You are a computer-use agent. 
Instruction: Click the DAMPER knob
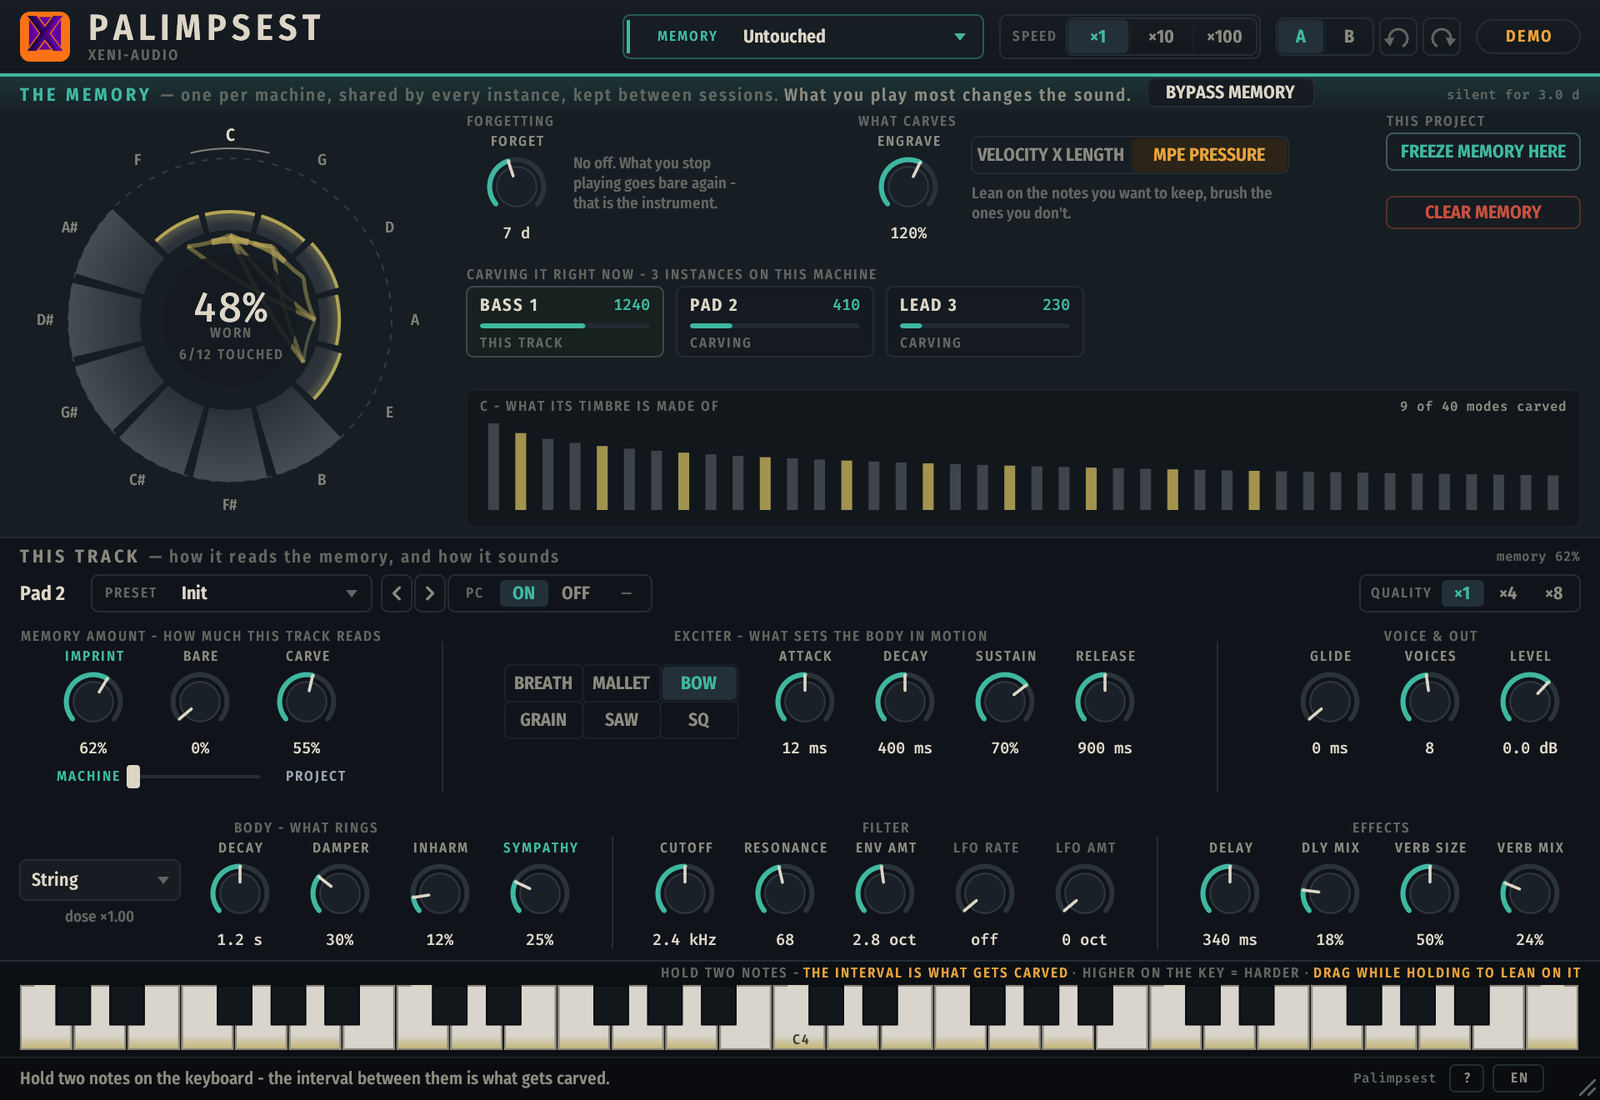pos(340,891)
